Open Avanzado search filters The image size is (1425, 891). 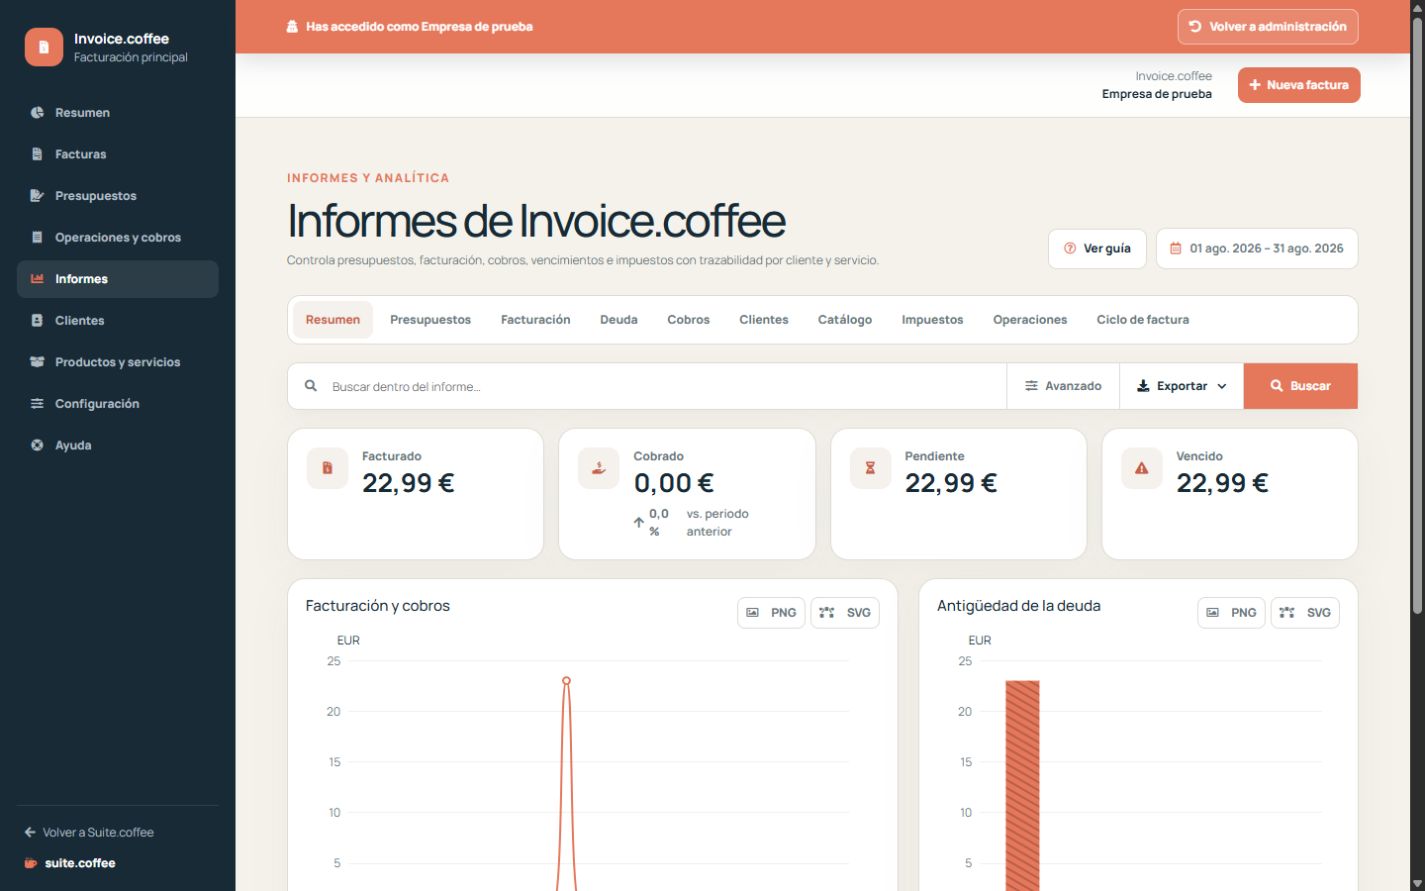(1063, 386)
